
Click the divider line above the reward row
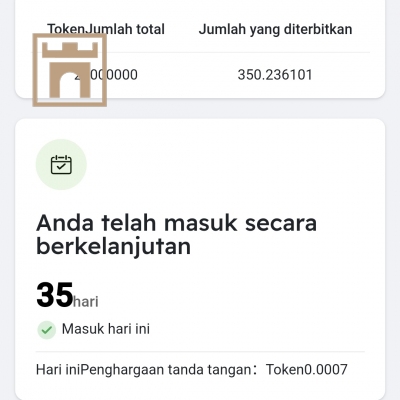click(x=200, y=351)
